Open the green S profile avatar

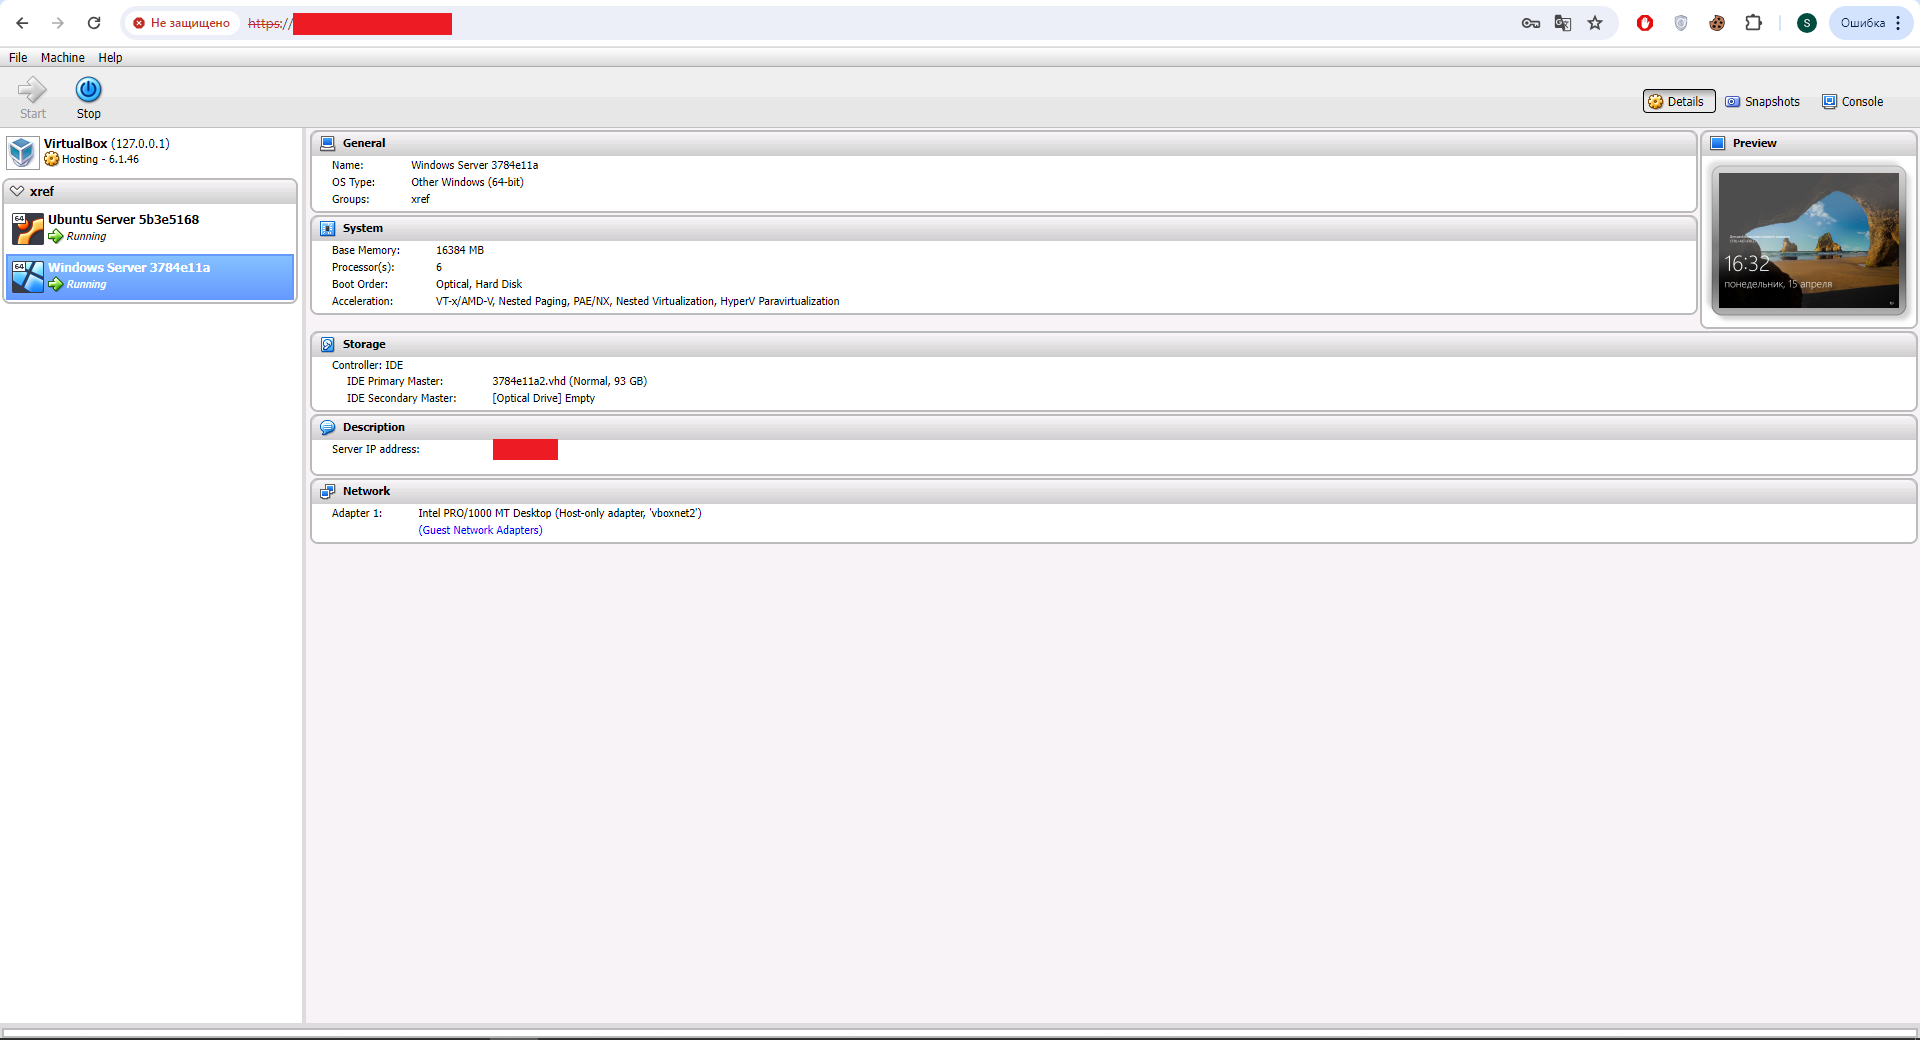point(1806,23)
